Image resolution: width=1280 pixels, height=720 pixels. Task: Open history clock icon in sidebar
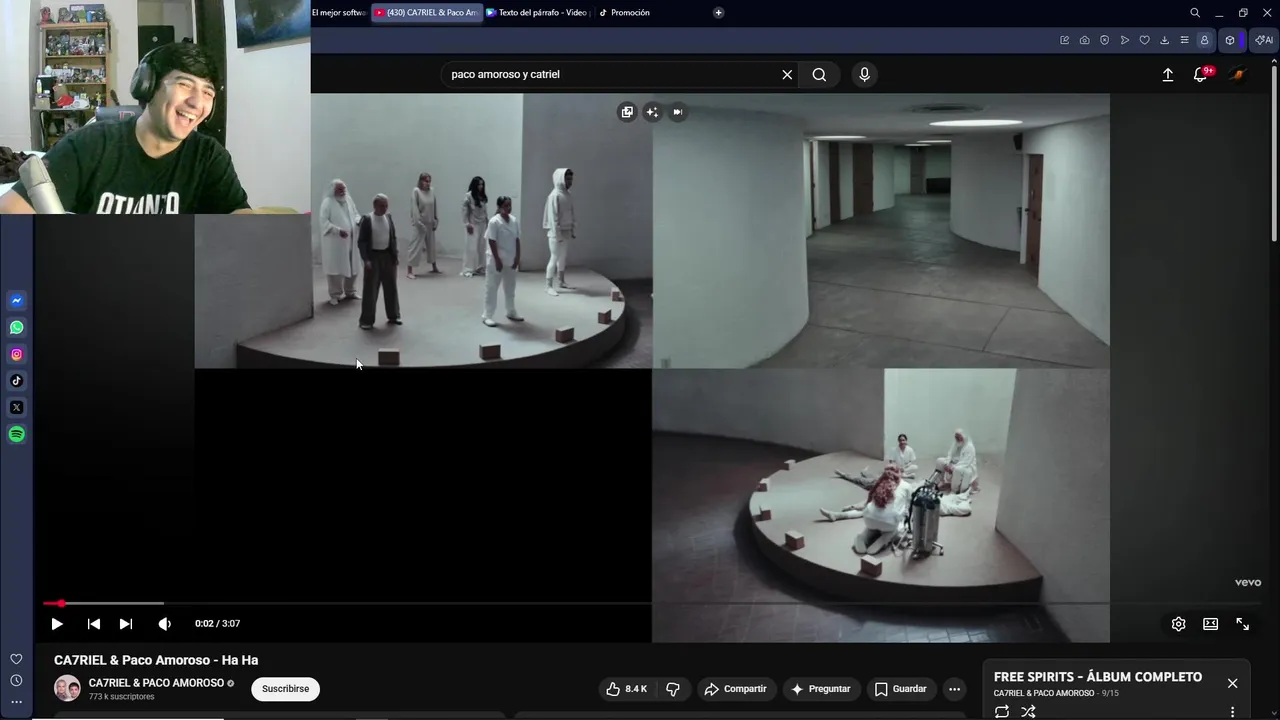[16, 680]
